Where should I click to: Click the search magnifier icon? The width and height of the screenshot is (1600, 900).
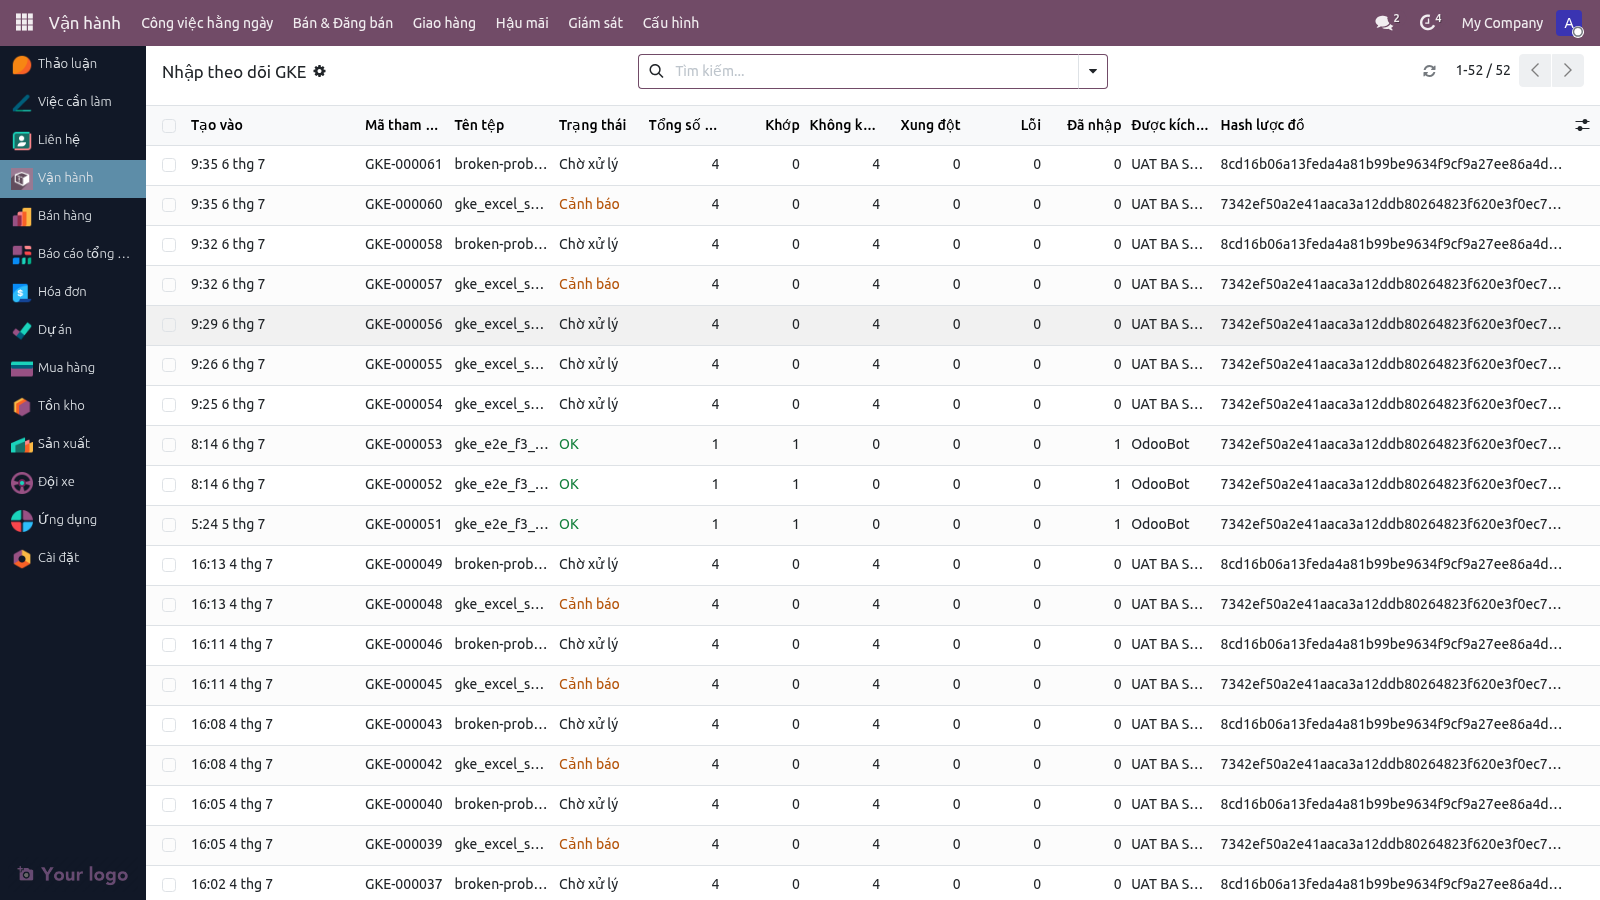(x=657, y=71)
